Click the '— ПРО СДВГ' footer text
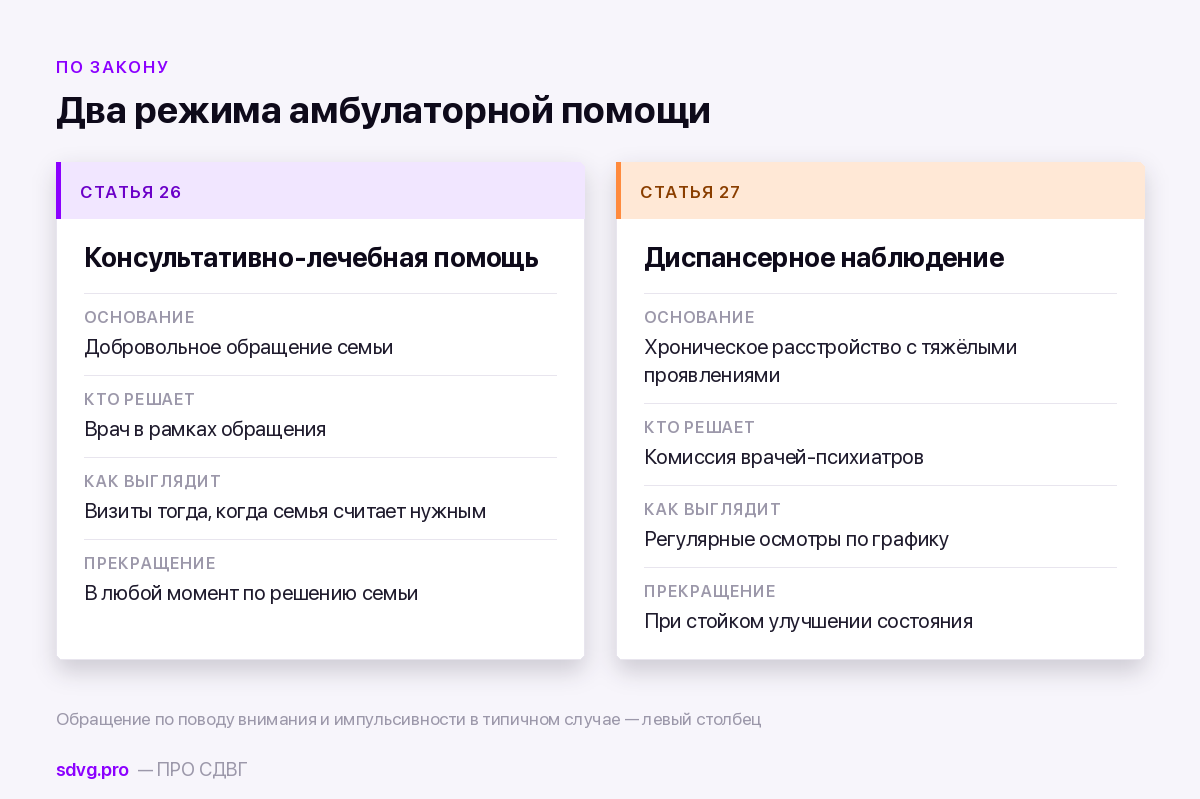Screen dimensions: 1200x799 (192, 770)
